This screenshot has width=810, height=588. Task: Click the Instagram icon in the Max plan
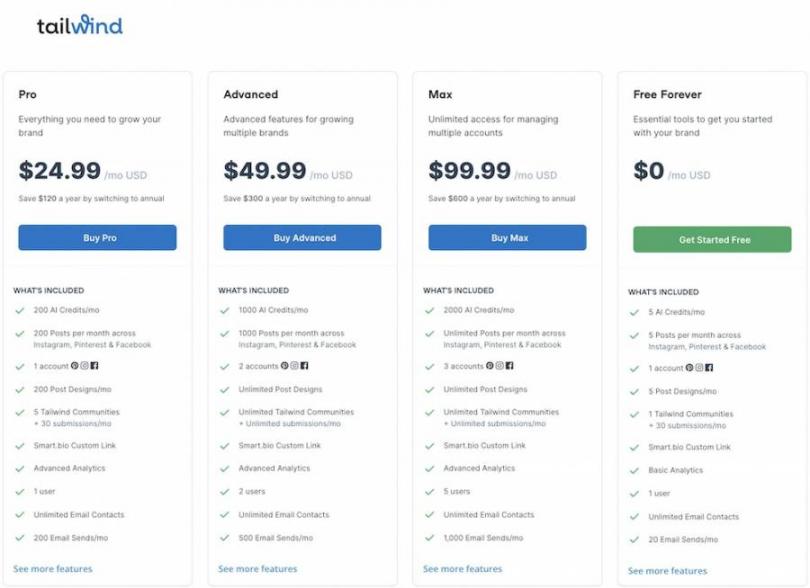[x=497, y=366]
